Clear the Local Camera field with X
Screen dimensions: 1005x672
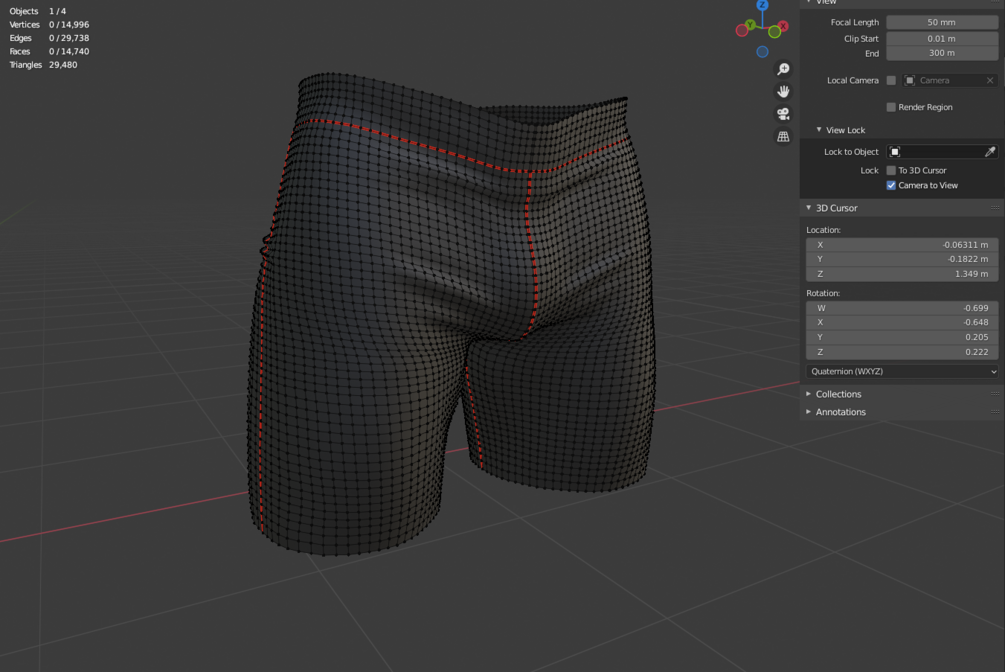tap(990, 80)
